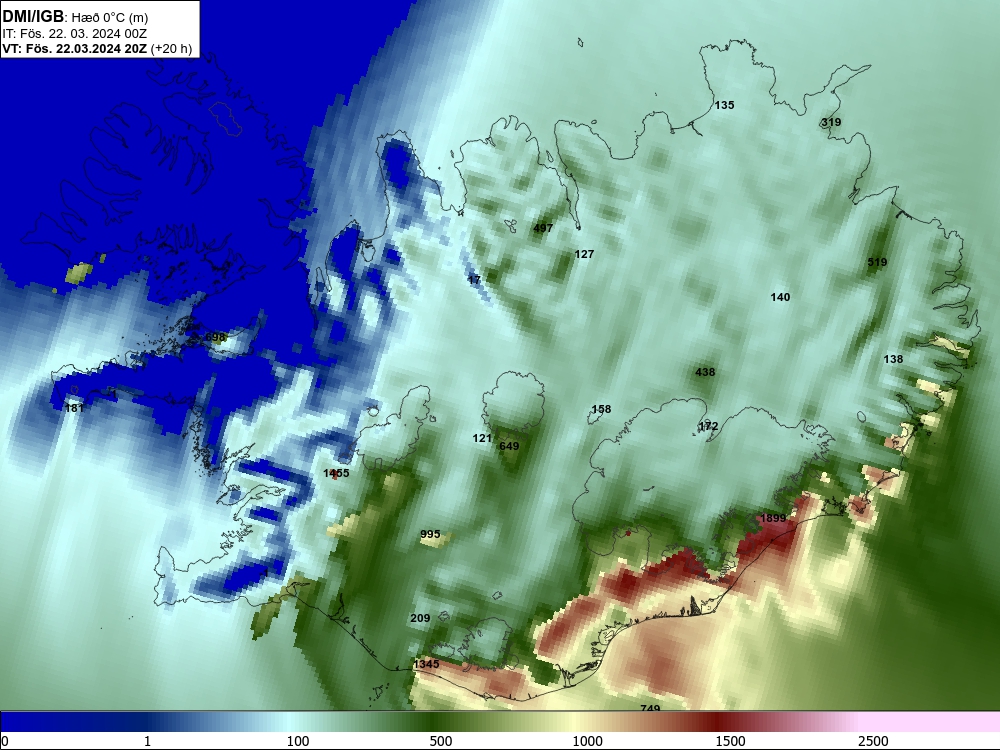Click the map value 438
The height and width of the screenshot is (750, 1000).
tap(705, 372)
